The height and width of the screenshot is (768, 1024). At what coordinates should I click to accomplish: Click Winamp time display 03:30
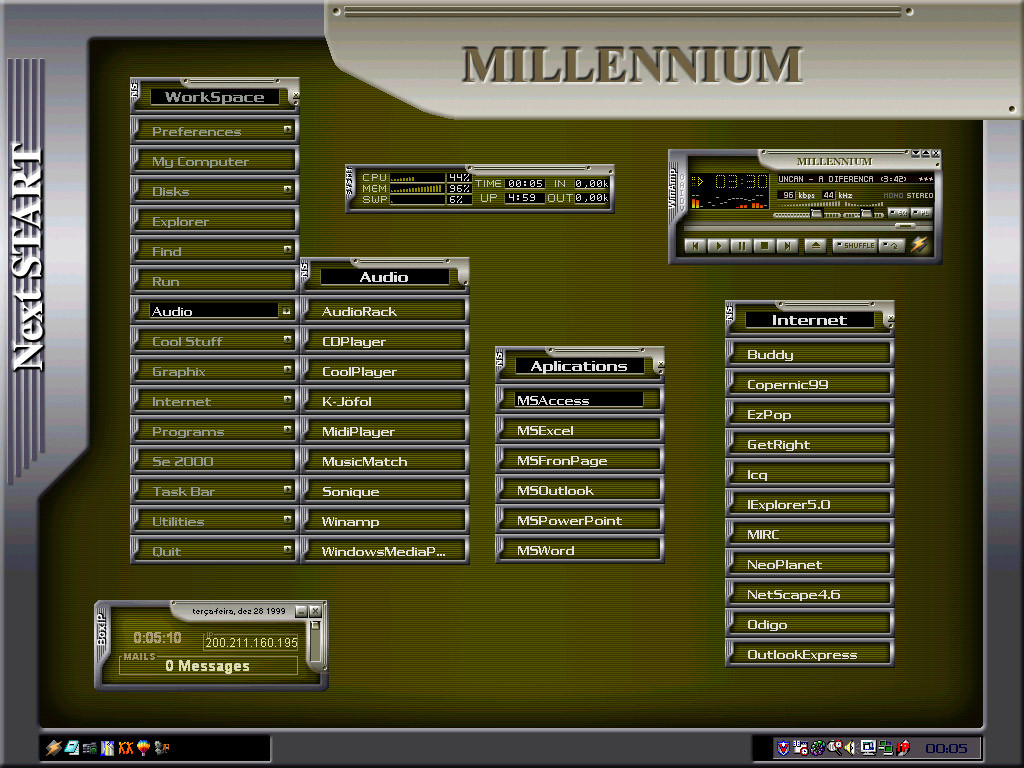(742, 181)
